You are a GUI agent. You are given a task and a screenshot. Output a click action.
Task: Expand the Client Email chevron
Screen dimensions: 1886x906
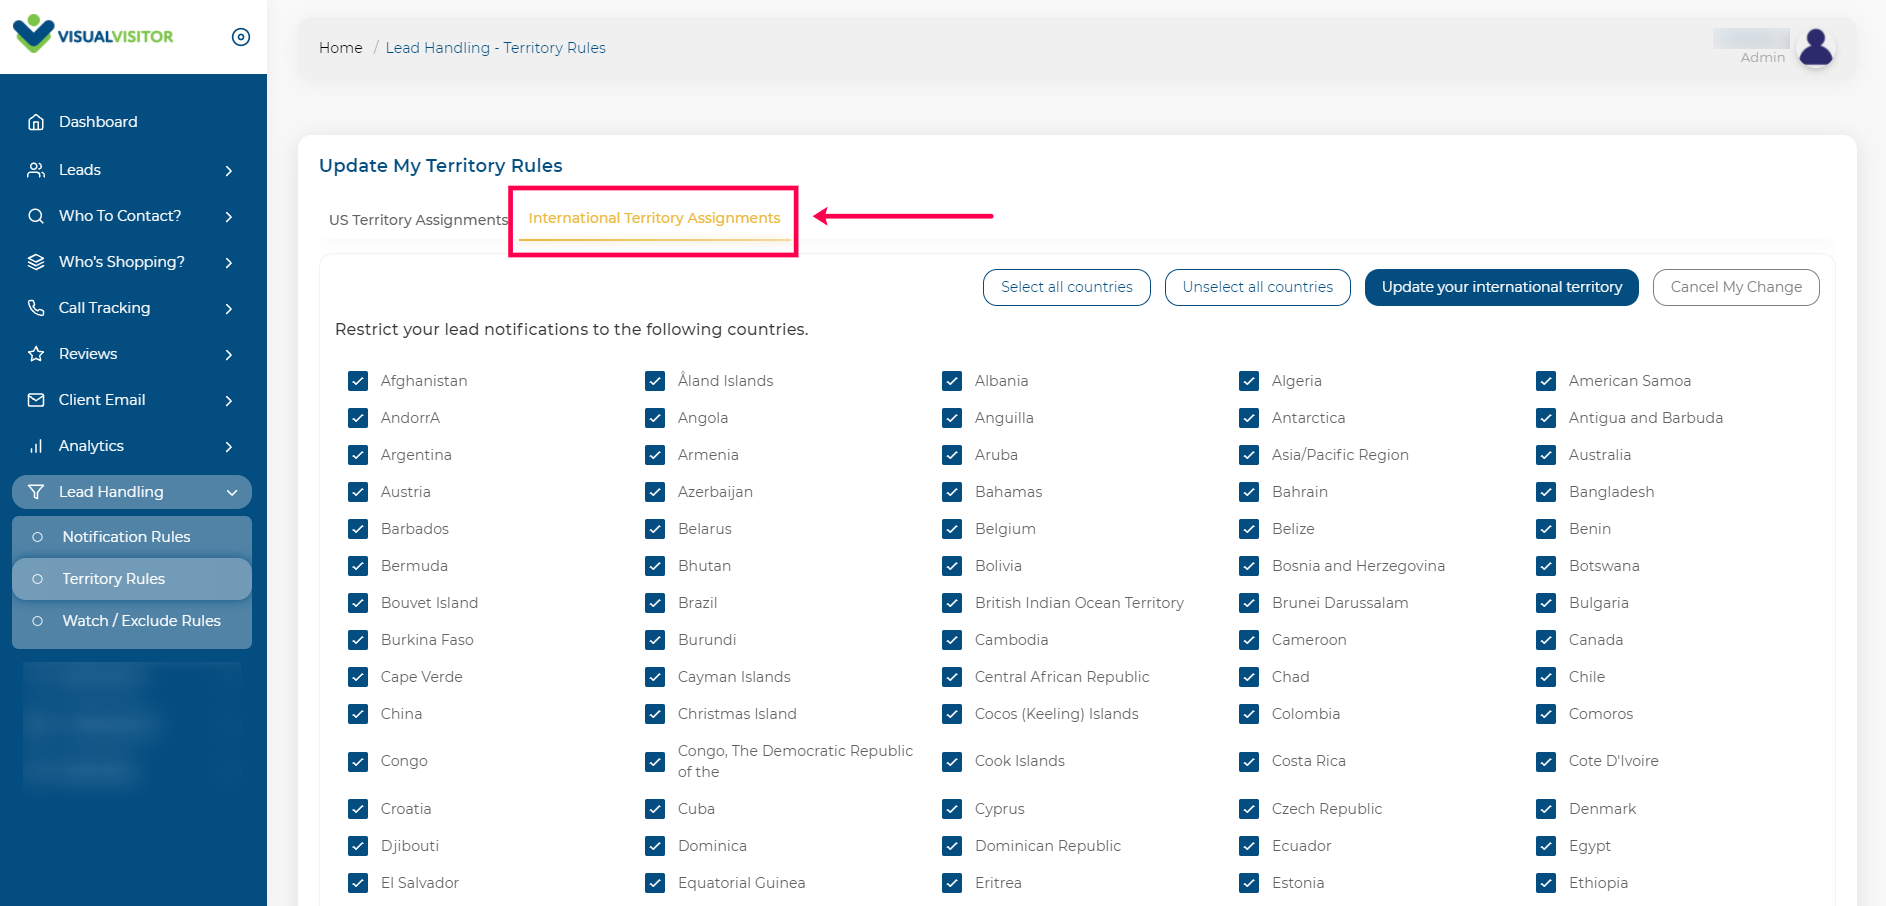pos(229,401)
